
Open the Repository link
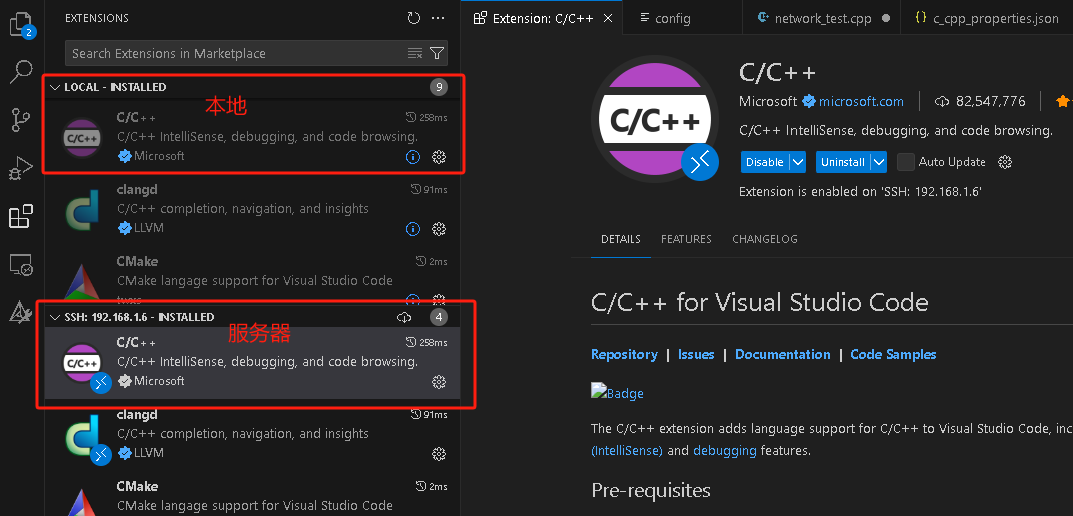point(624,354)
